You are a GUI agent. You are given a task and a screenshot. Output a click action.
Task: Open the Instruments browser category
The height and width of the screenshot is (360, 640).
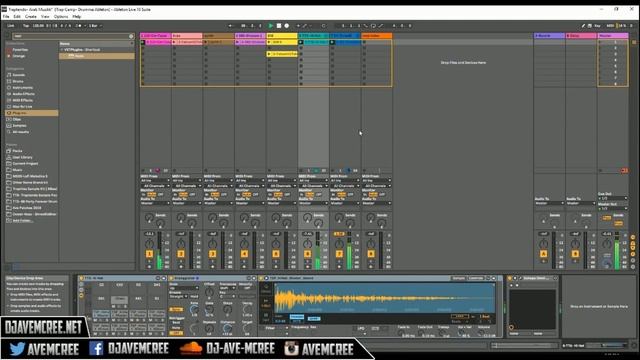(x=22, y=87)
